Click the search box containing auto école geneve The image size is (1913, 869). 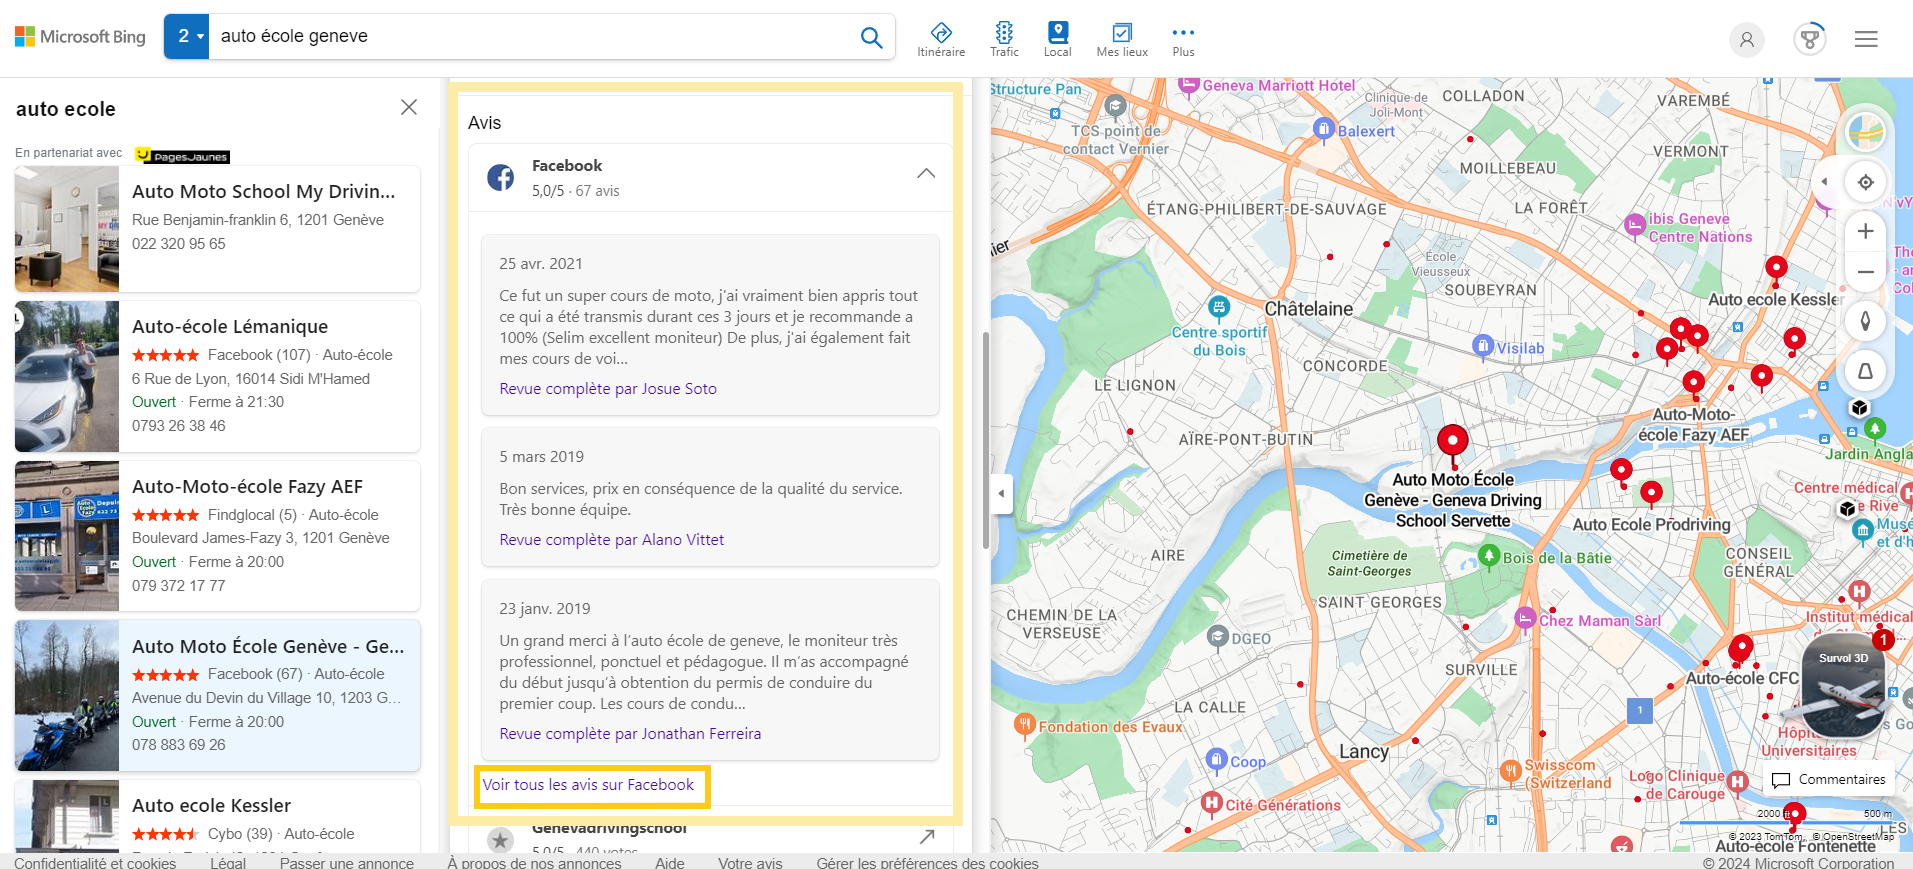click(x=530, y=37)
